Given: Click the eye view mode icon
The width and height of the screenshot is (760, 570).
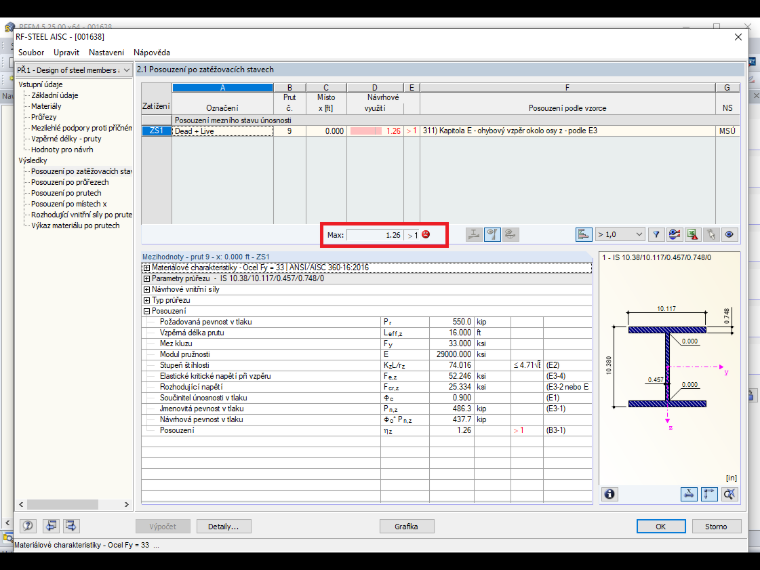Looking at the screenshot, I should click(x=729, y=235).
